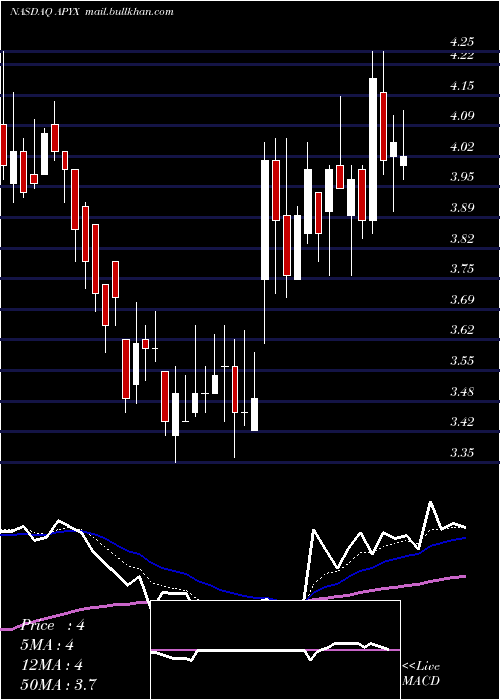
Task: Click the 3.95 price axis label
Action: (462, 177)
